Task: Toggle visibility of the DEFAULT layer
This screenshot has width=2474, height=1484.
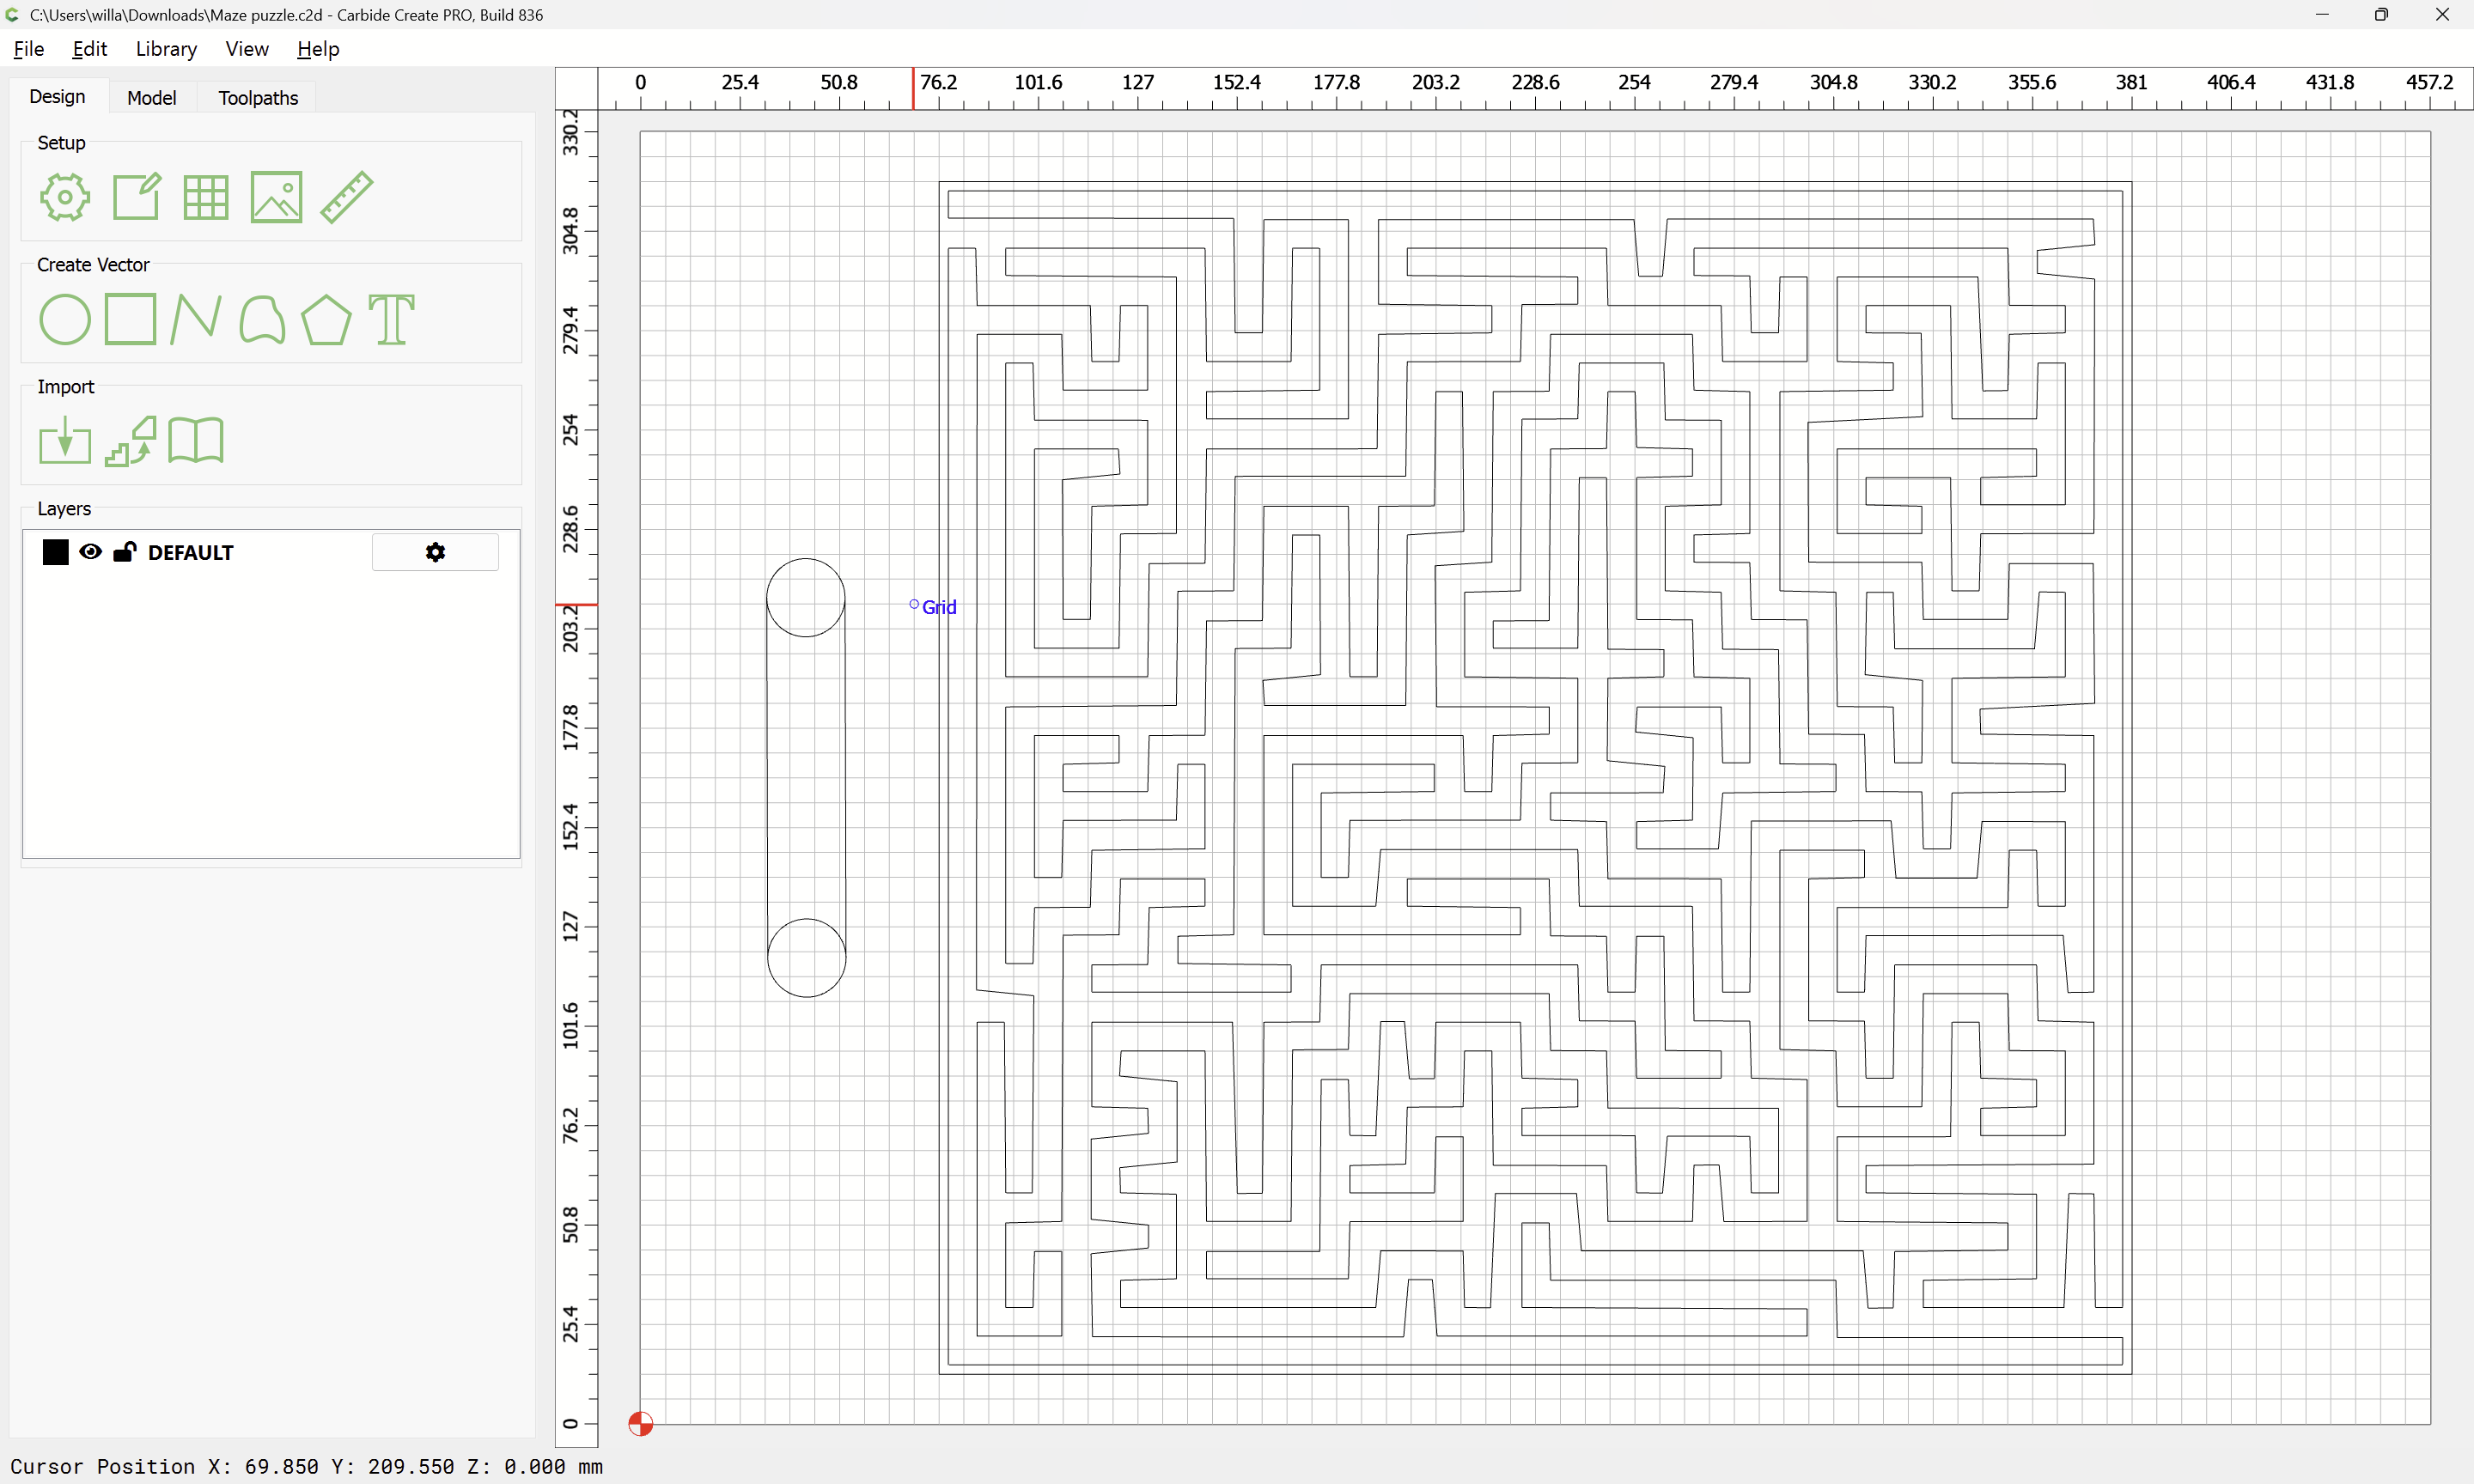Action: tap(90, 552)
